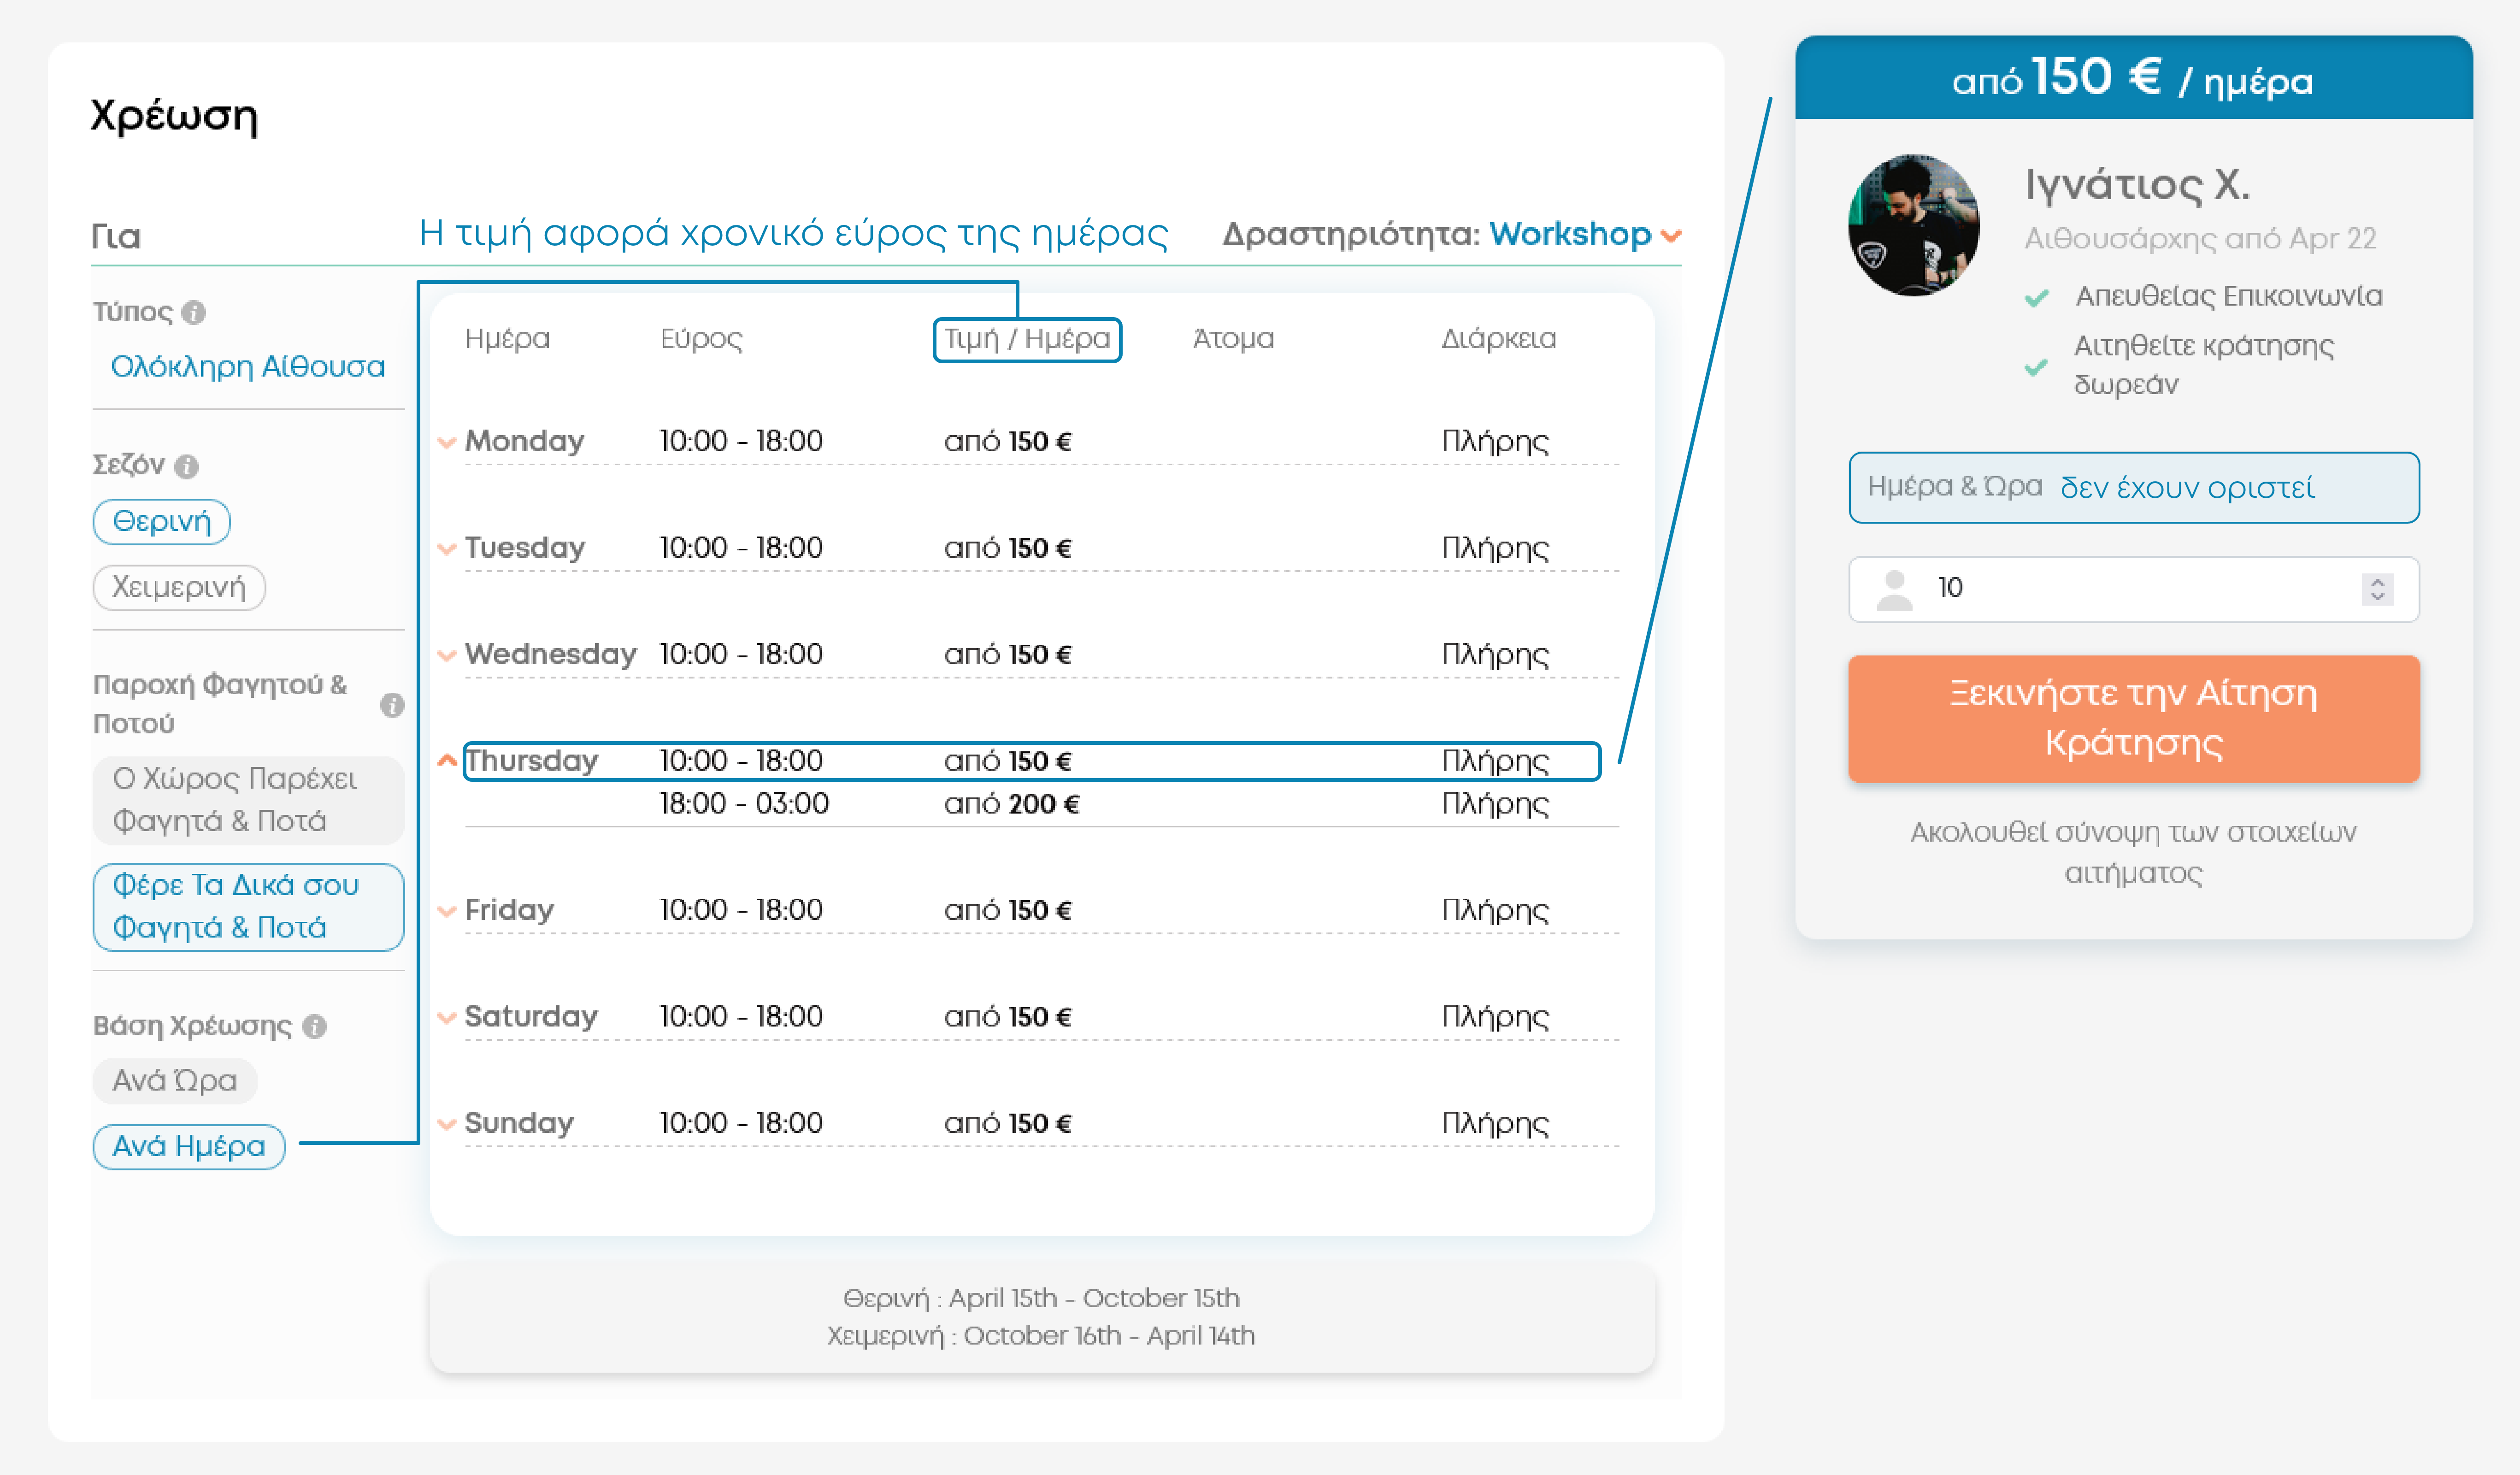Click the Ημέρα & Ώρα date field
Screen dimensions: 2520x1475
pyautogui.click(x=2133, y=488)
